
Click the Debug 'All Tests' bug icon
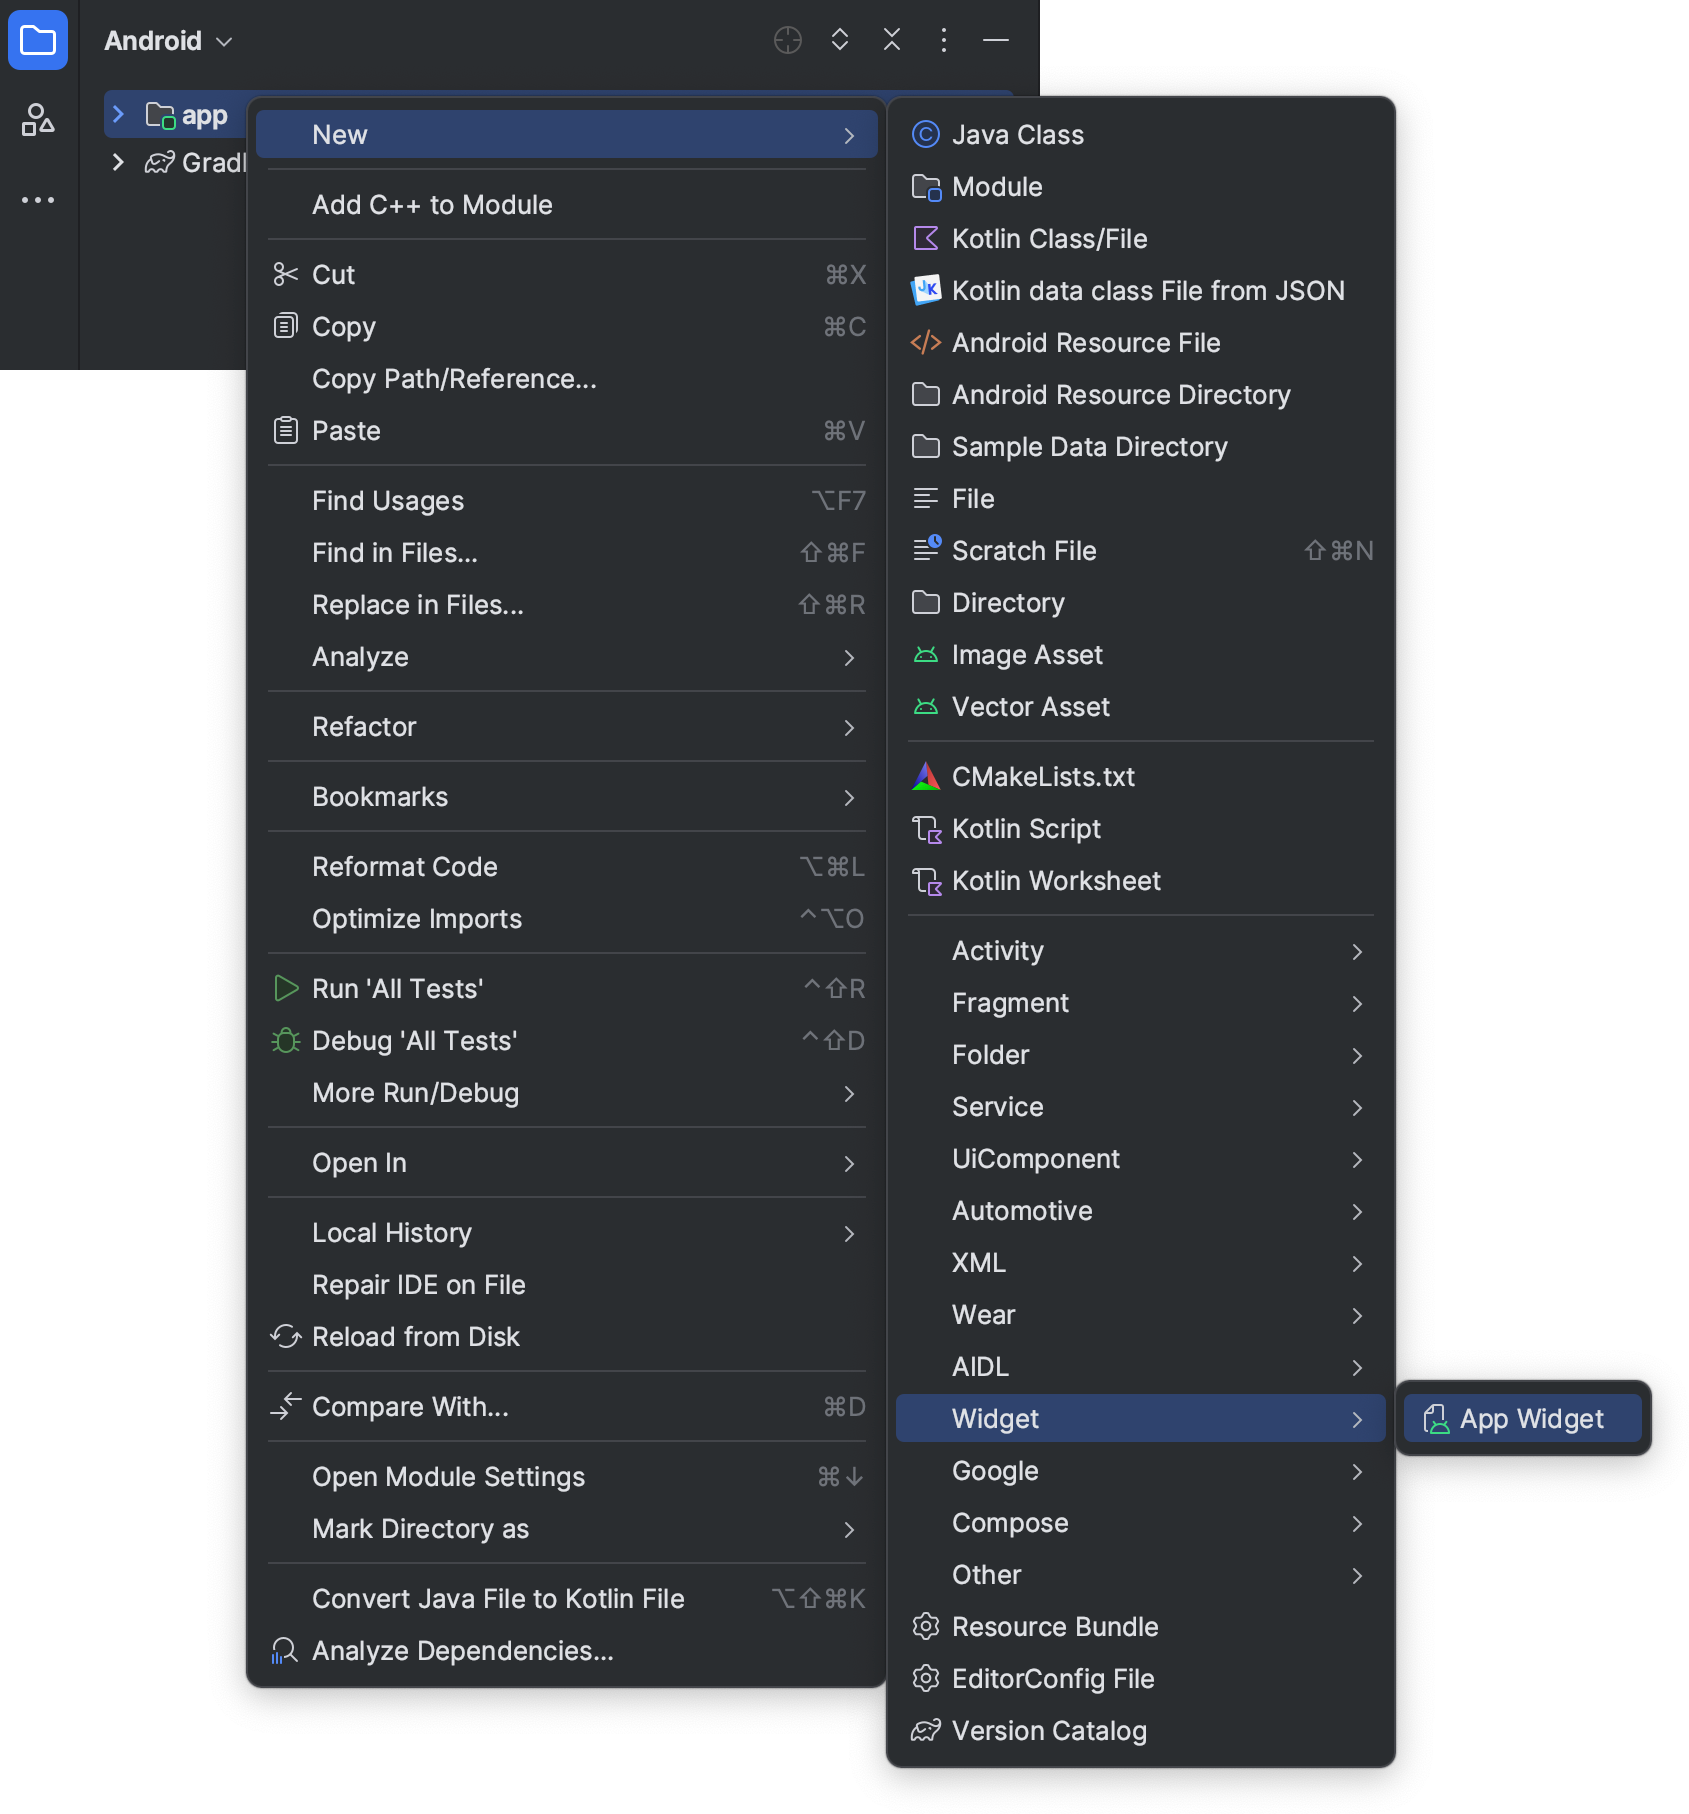pos(286,1040)
